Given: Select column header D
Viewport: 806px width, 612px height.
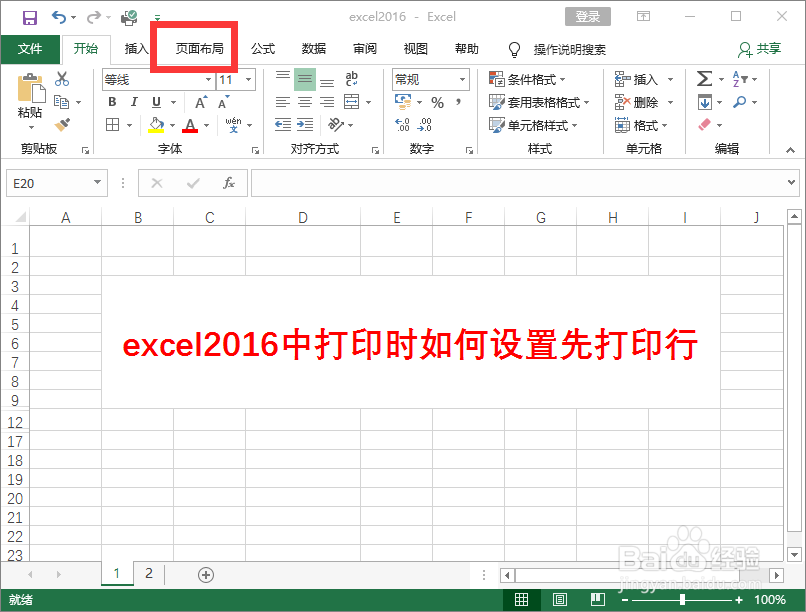Looking at the screenshot, I should click(x=303, y=217).
